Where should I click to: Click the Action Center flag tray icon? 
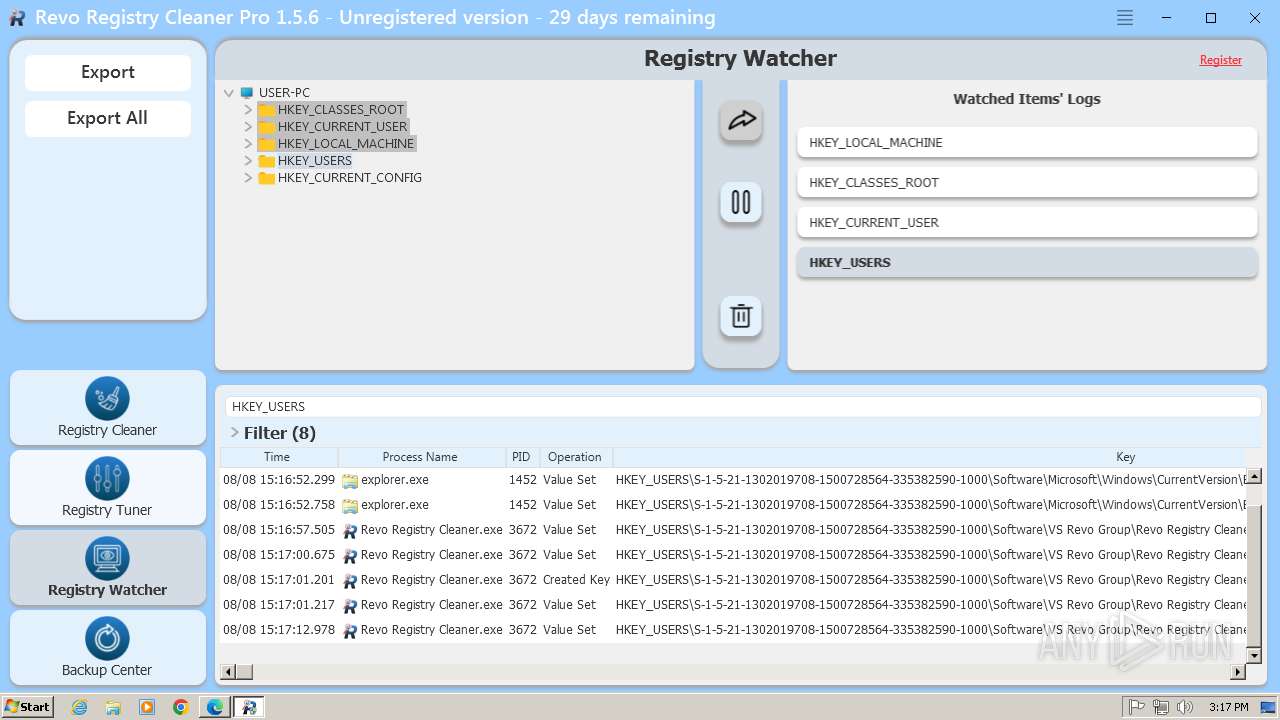1137,707
